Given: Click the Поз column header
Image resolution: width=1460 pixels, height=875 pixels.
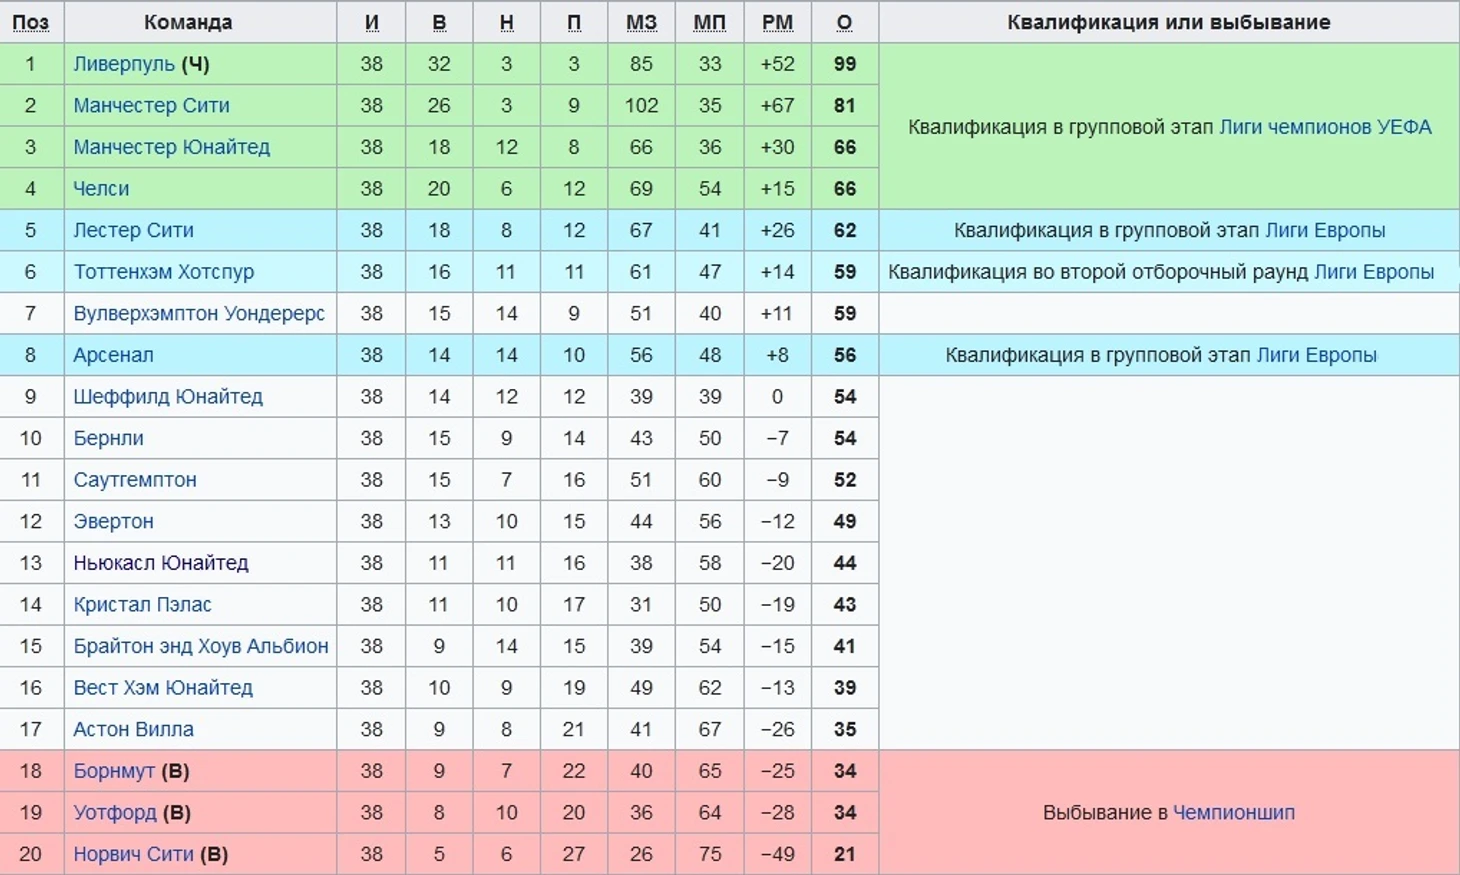Looking at the screenshot, I should pyautogui.click(x=31, y=22).
